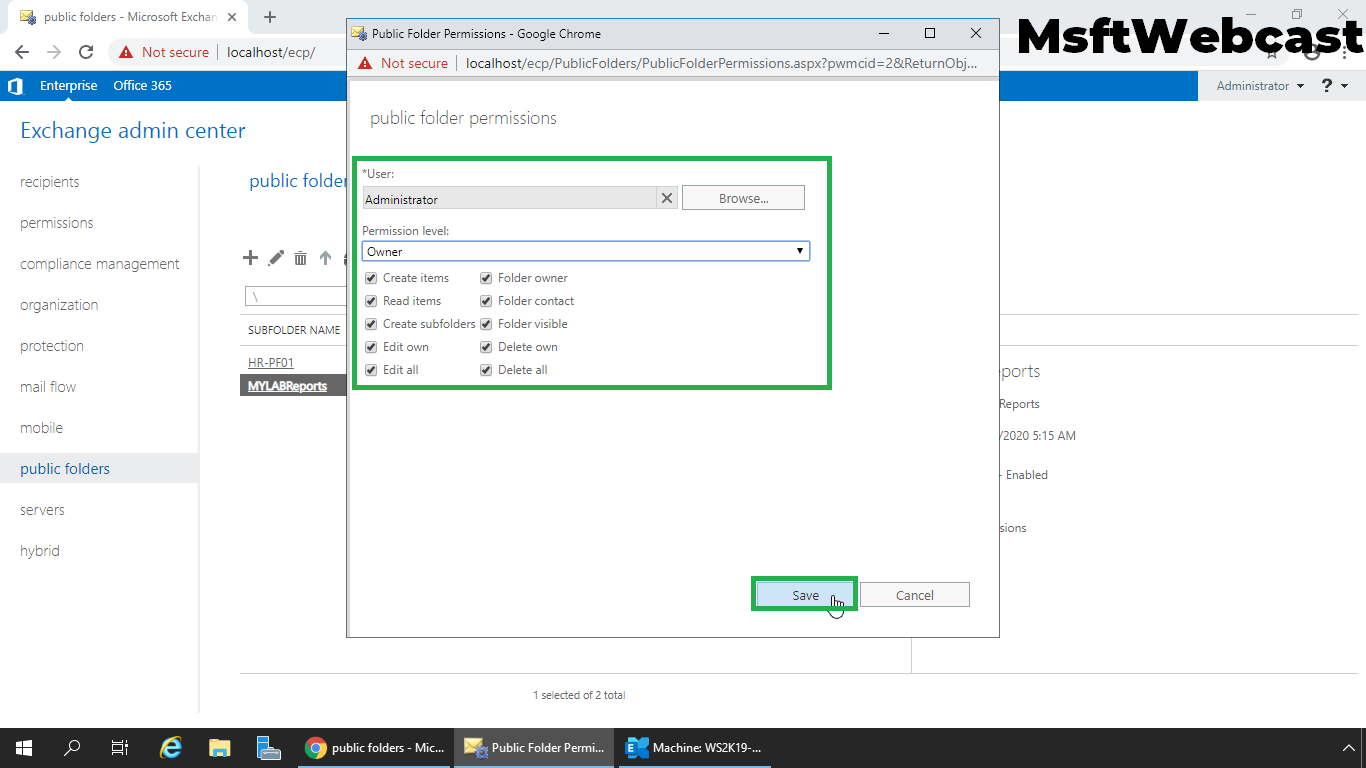Open the Permission level dropdown
Screen dimensions: 1366x768
click(799, 251)
